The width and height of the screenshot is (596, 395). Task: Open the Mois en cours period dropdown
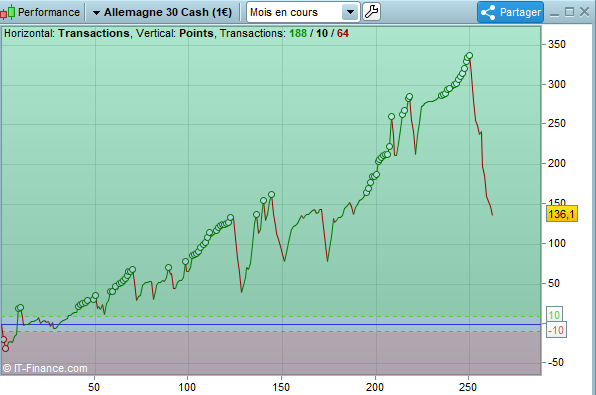click(x=303, y=12)
